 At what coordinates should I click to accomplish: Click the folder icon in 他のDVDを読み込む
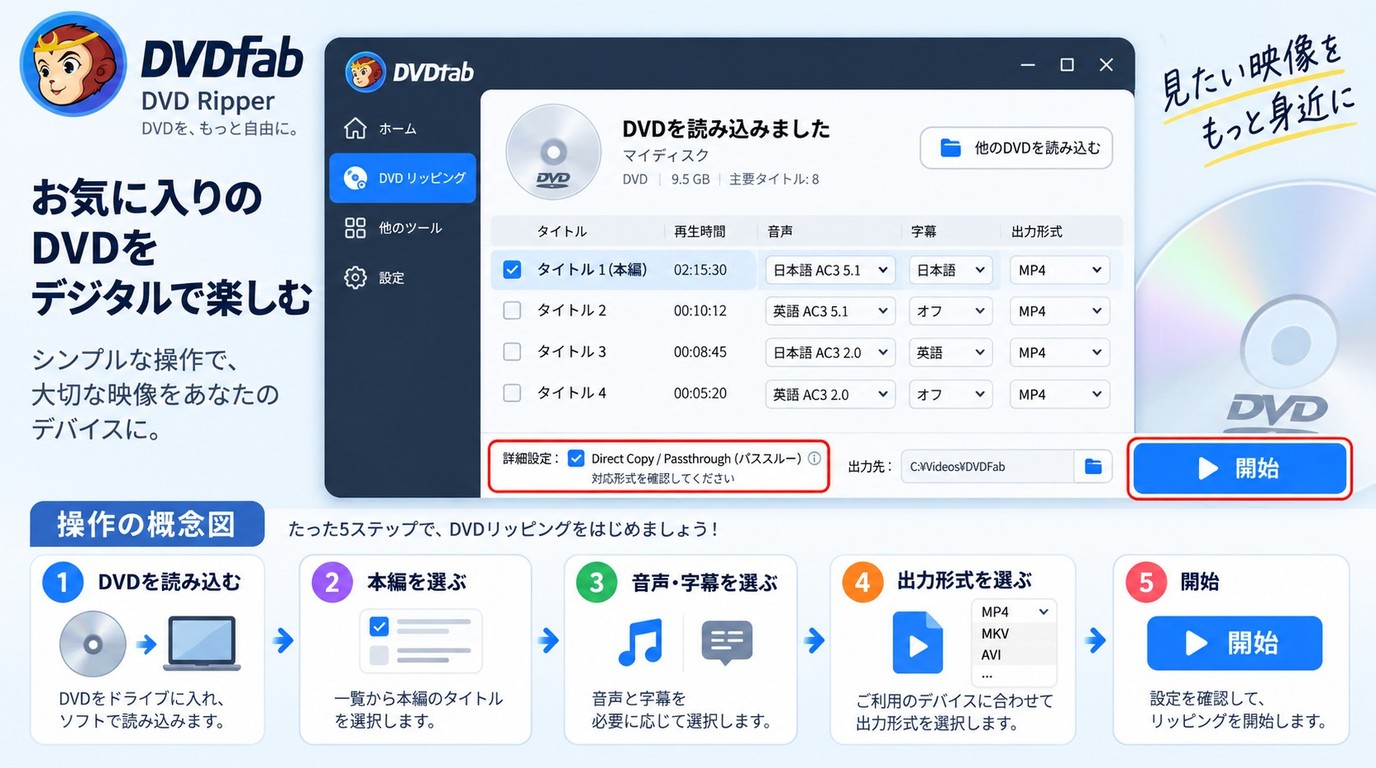(x=951, y=148)
